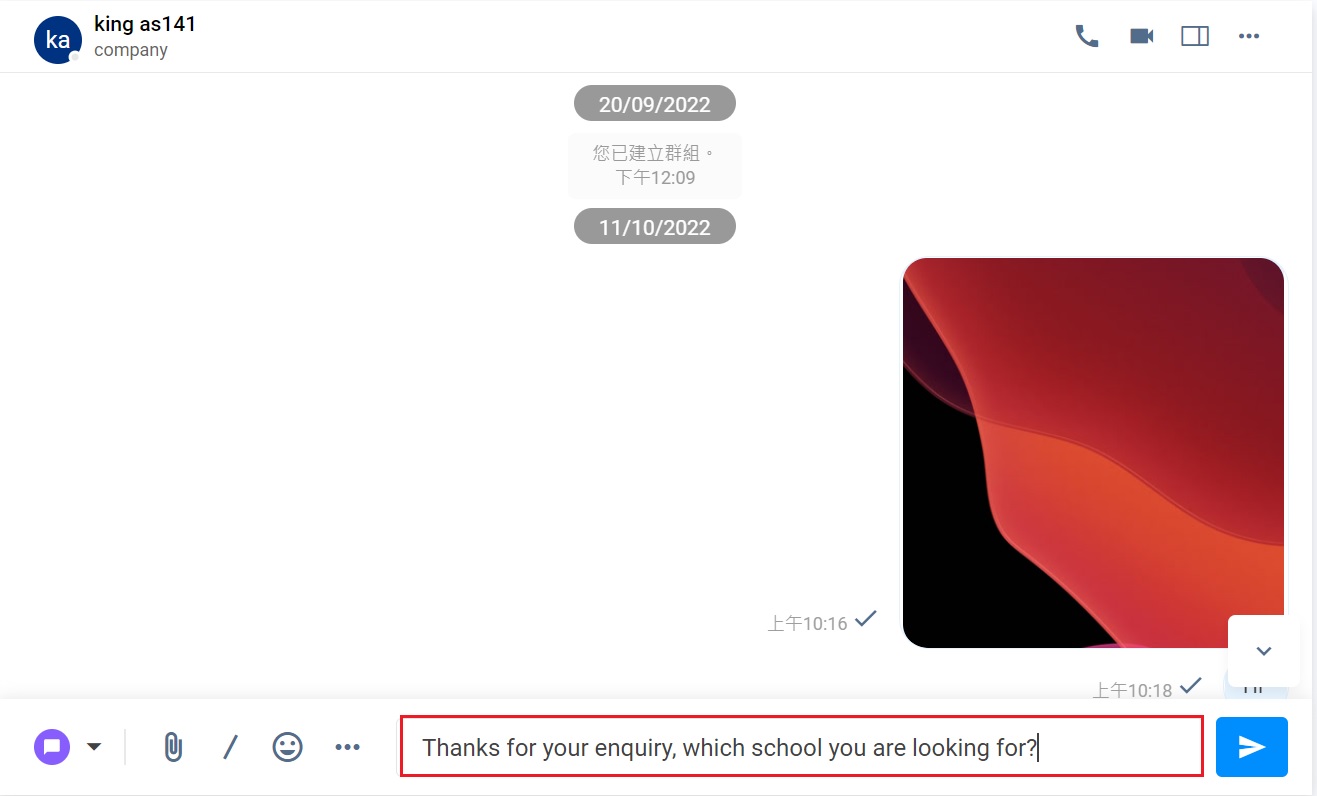Send the message with the blue arrow button

click(1252, 747)
